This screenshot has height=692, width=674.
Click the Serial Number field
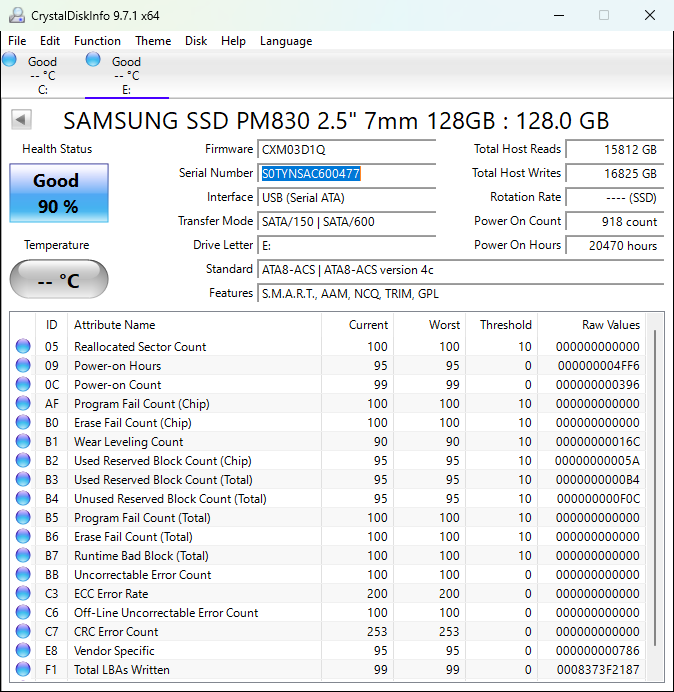point(346,173)
